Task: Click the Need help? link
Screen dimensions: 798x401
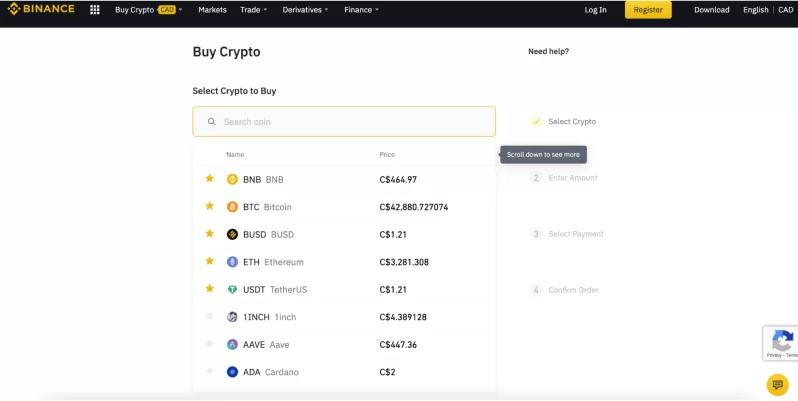Action: coord(549,51)
